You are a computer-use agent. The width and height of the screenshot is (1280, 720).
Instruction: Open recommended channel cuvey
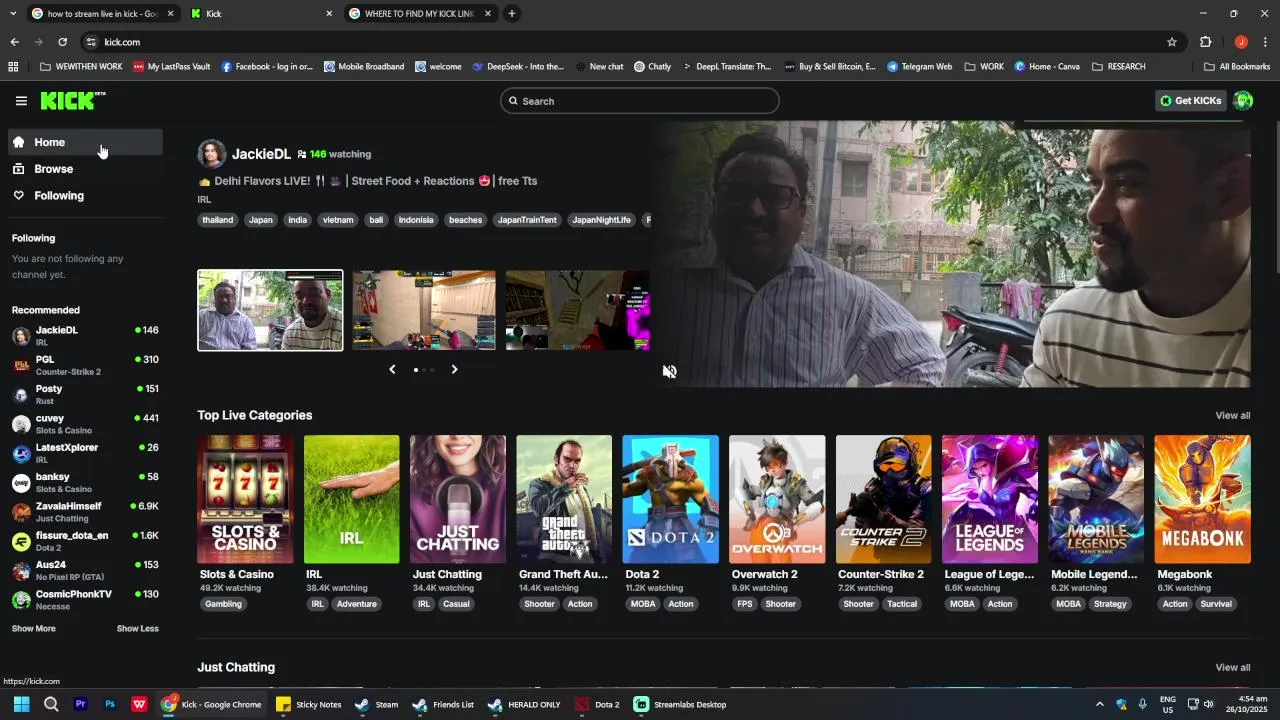coord(85,424)
